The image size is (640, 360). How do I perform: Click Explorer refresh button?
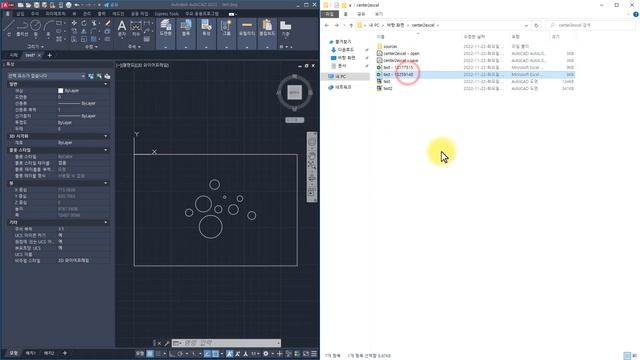(536, 25)
